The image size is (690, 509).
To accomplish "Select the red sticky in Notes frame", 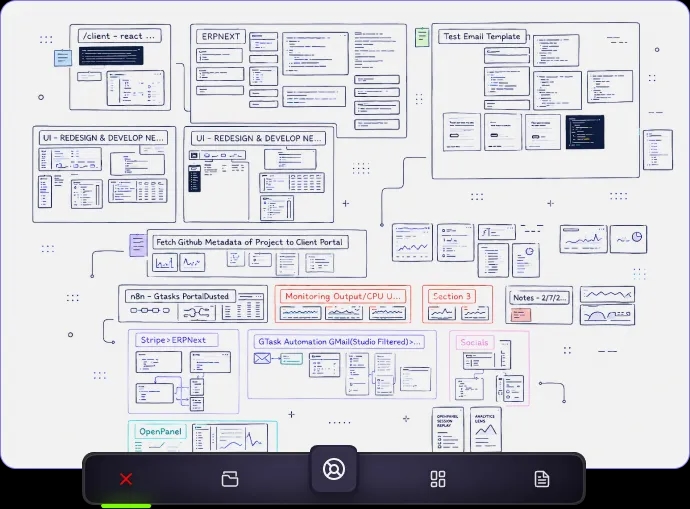I will point(521,315).
